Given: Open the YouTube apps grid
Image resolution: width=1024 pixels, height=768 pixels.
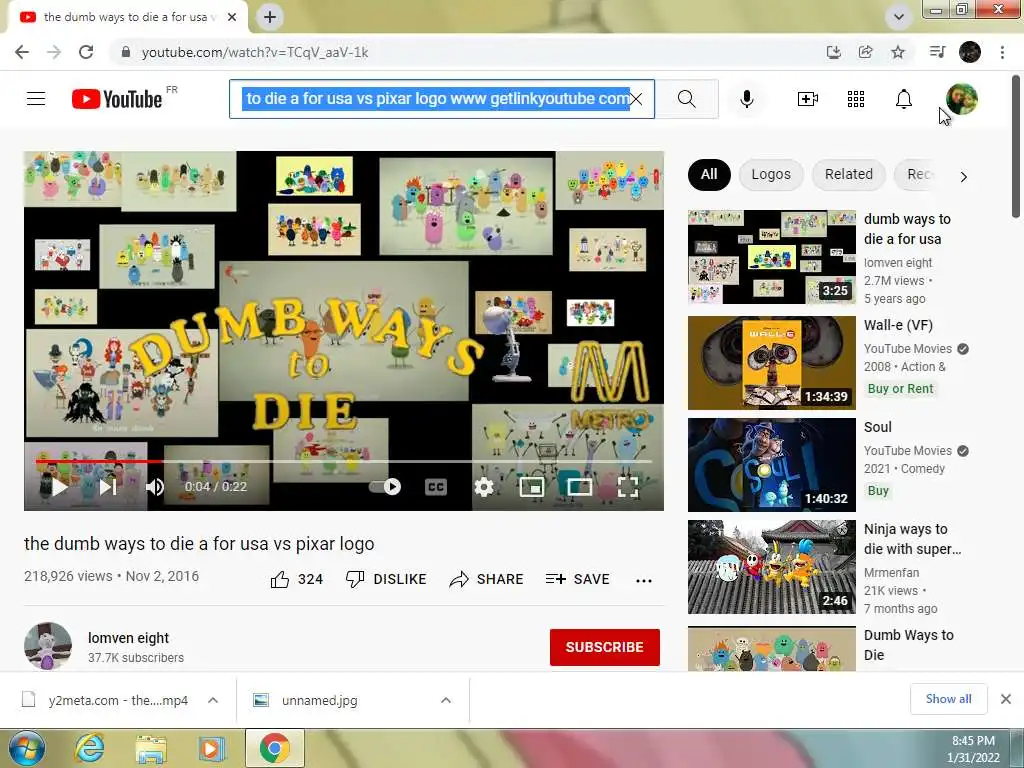Looking at the screenshot, I should pos(856,99).
